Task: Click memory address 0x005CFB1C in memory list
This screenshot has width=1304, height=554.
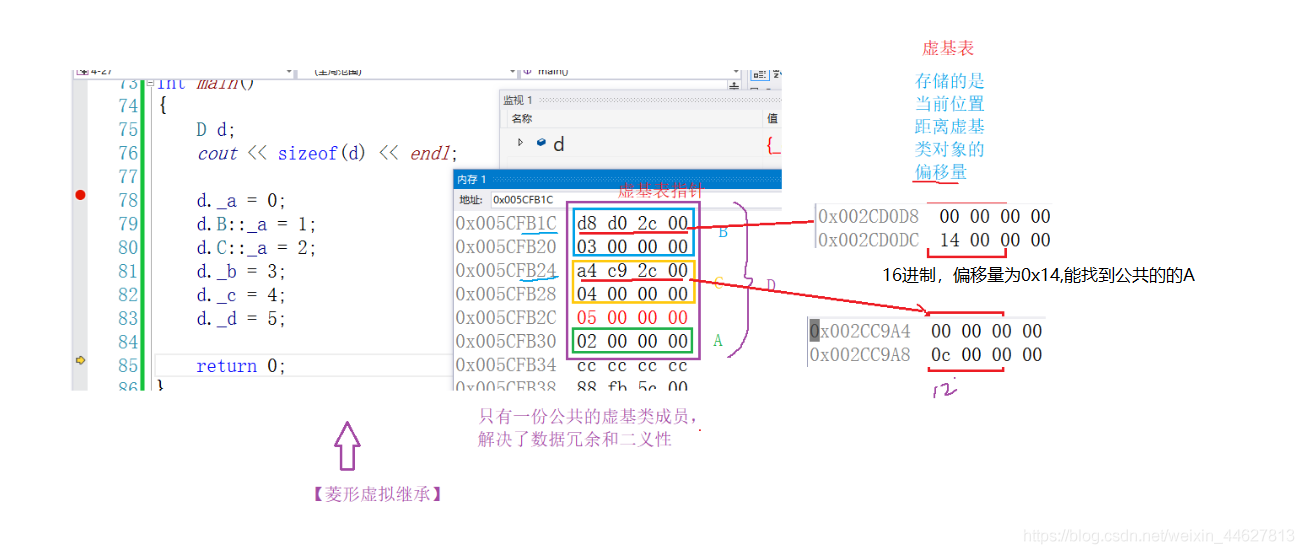Action: [506, 223]
